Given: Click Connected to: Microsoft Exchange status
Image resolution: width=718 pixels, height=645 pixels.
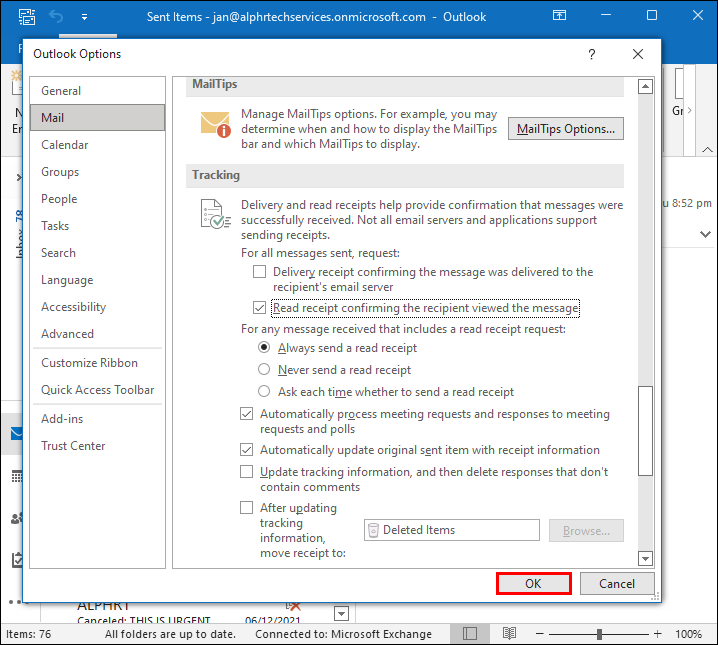Looking at the screenshot, I should [343, 634].
